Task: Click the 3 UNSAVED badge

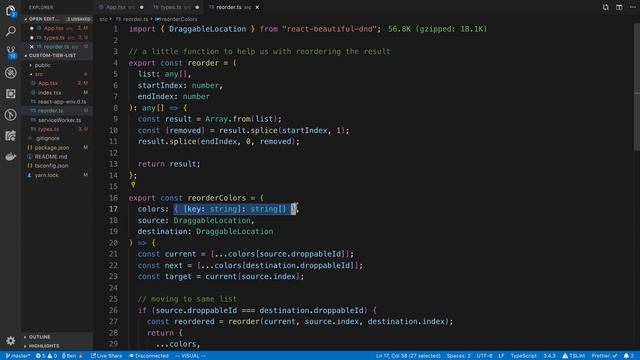Action: click(x=79, y=19)
